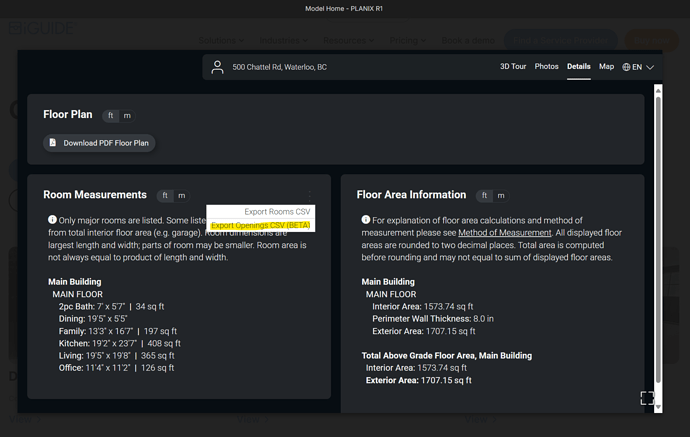Open the Photos tab
Image resolution: width=690 pixels, height=437 pixels.
pos(547,66)
